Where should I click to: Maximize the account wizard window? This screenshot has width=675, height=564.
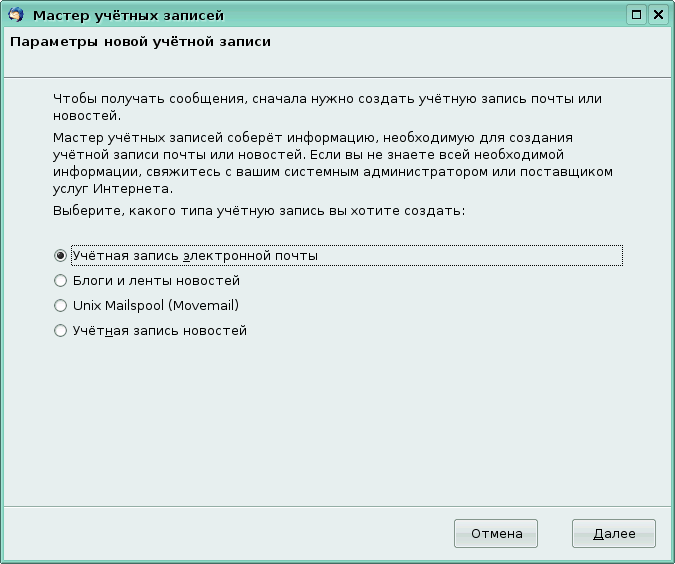(x=637, y=15)
